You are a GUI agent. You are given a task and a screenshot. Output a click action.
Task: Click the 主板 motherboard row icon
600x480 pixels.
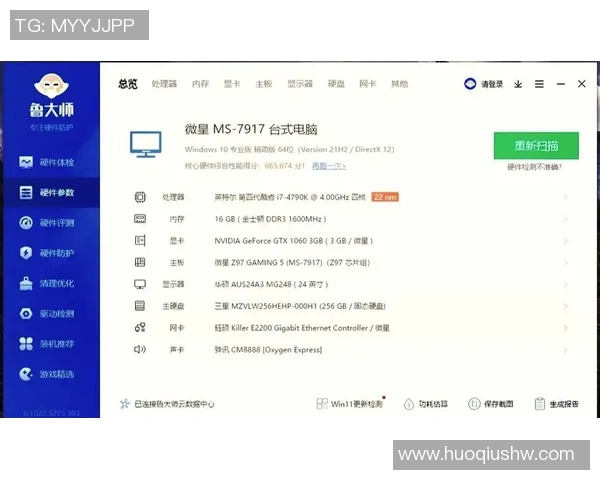click(140, 262)
